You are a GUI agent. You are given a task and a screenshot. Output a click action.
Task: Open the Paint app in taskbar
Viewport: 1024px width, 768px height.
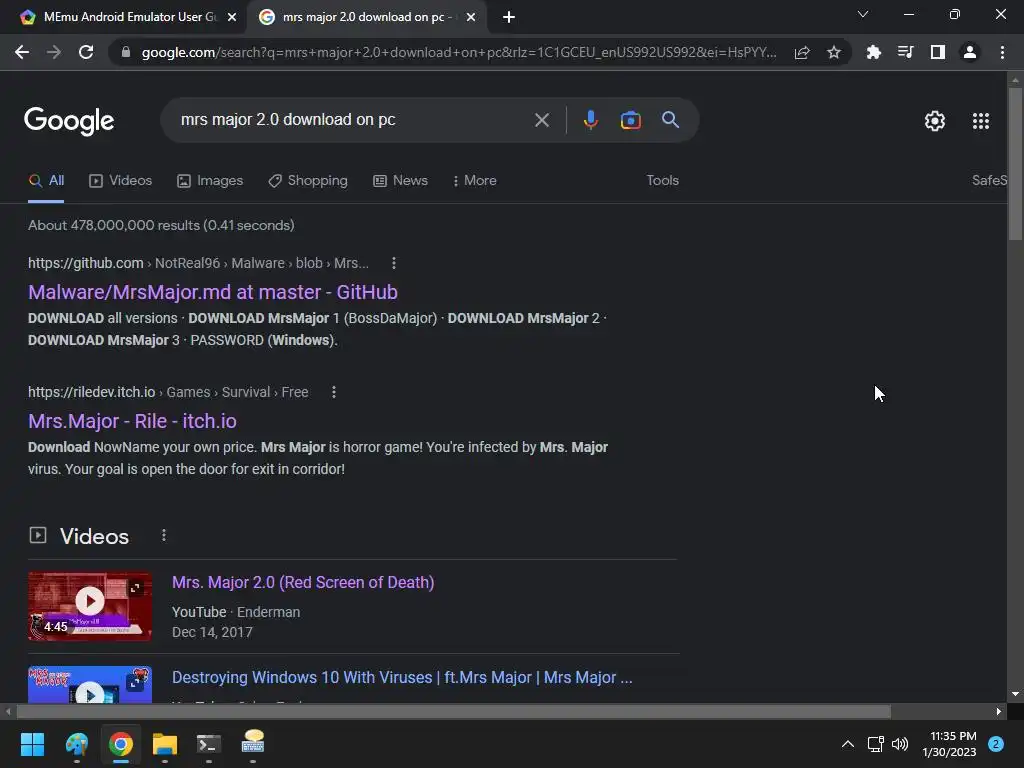pos(76,744)
